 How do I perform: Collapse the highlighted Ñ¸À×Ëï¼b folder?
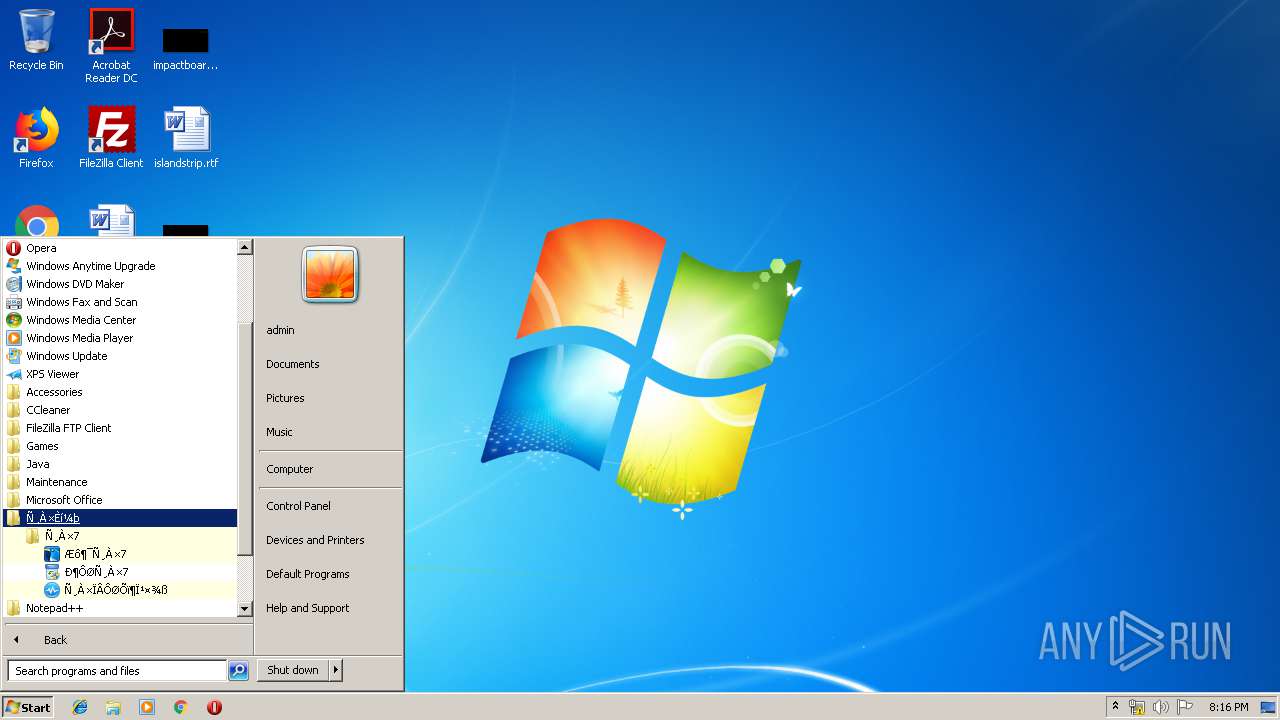[x=120, y=518]
